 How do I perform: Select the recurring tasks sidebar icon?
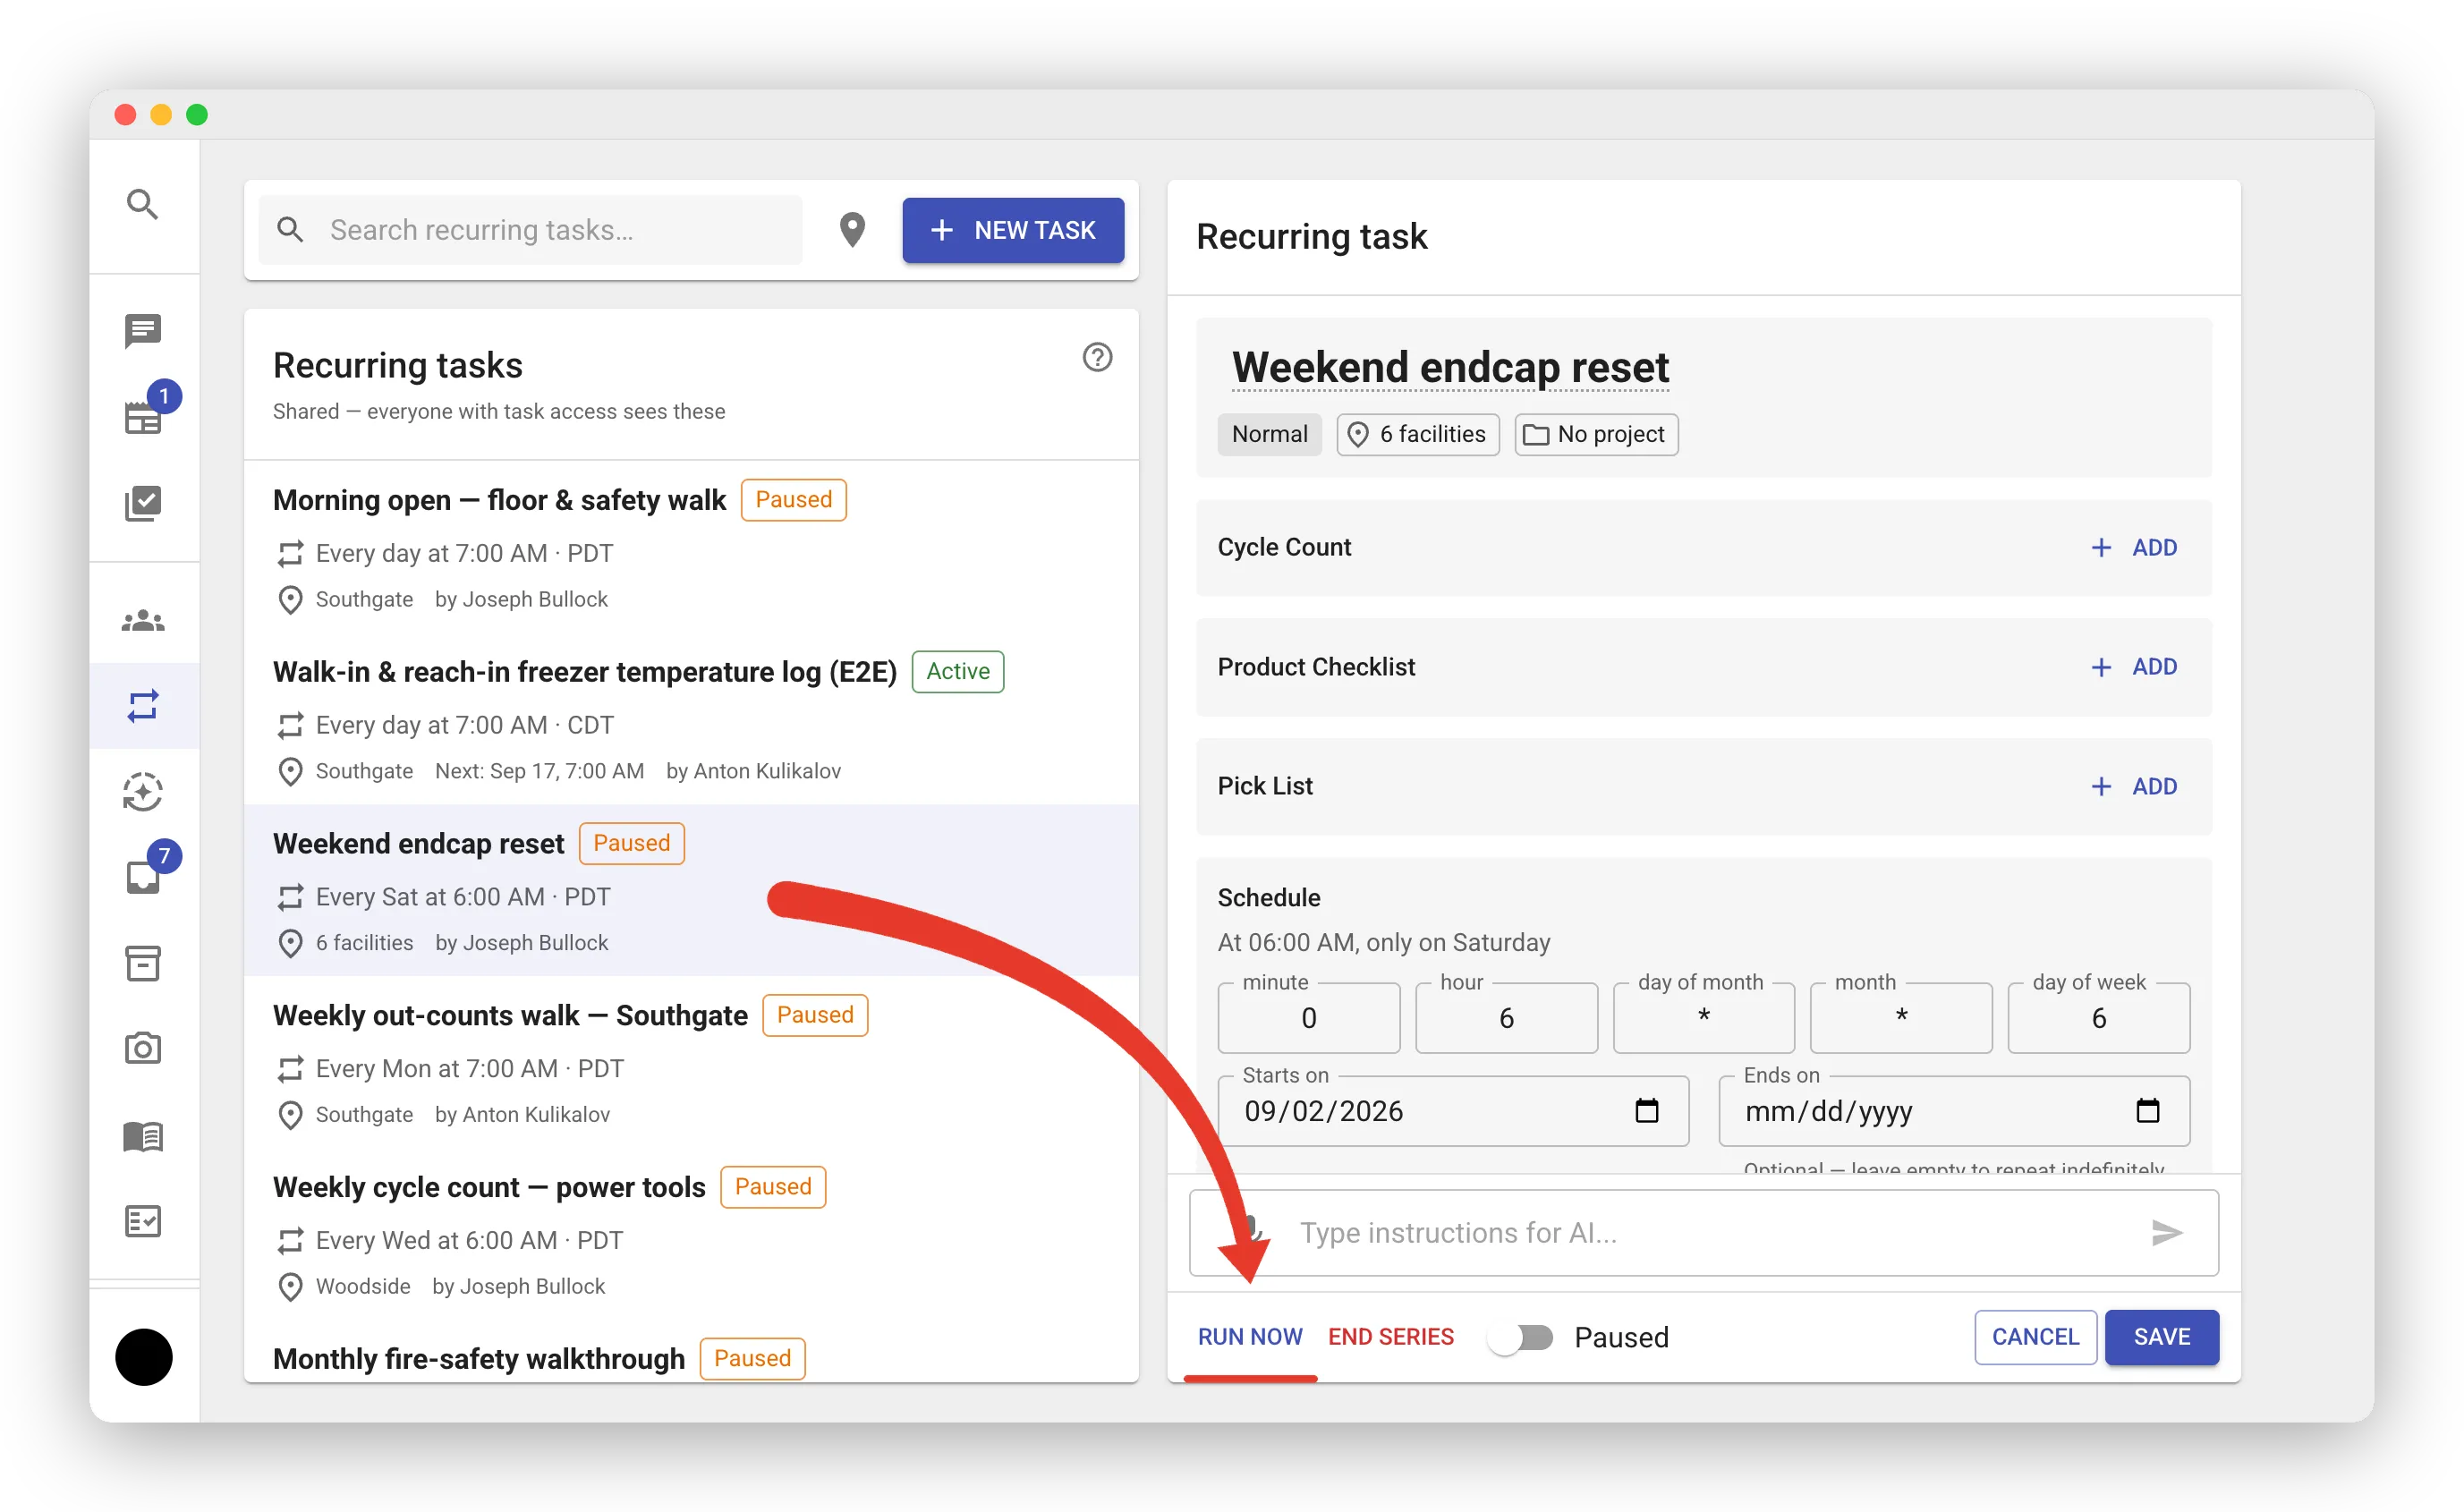click(x=143, y=706)
